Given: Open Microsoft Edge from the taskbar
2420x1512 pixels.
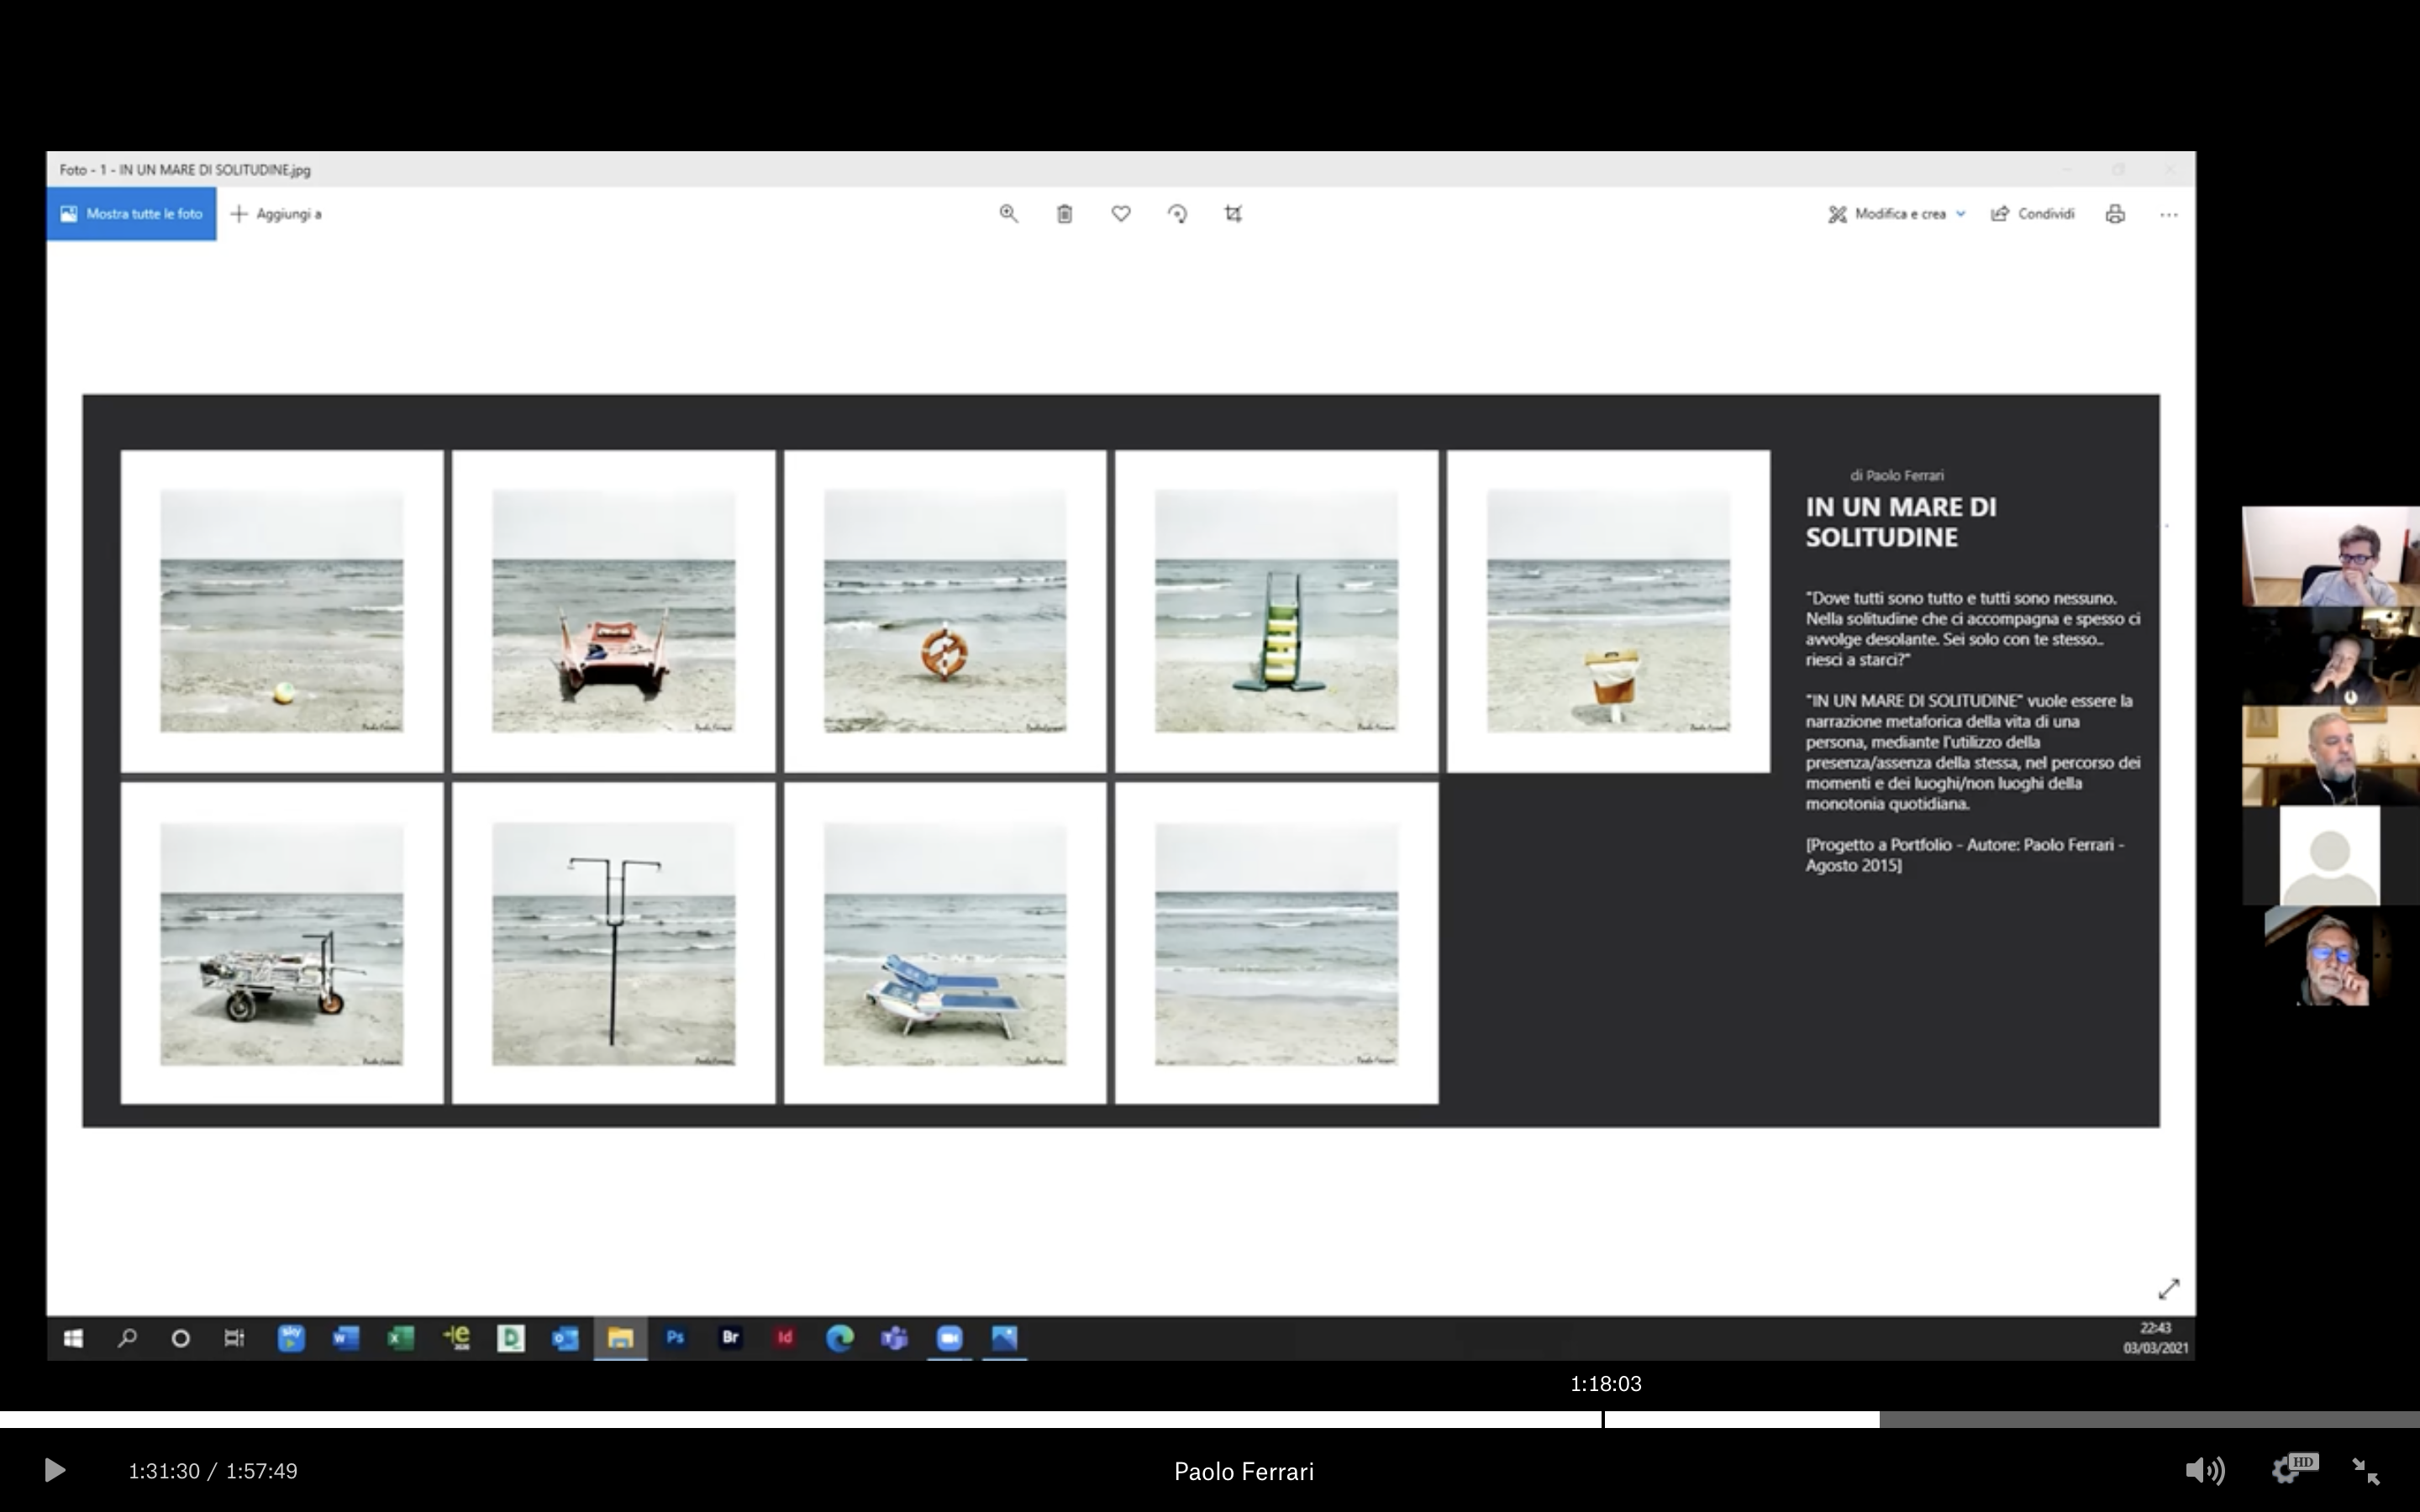Looking at the screenshot, I should coord(840,1338).
